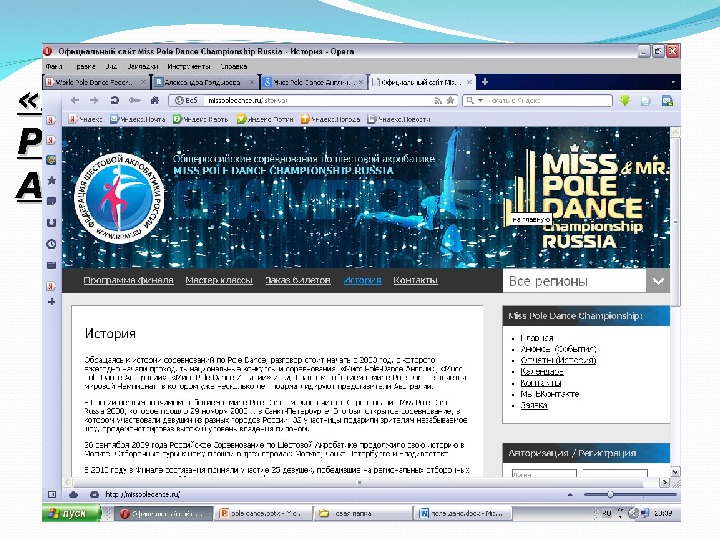Viewport: 720px width, 540px height.
Task: Open the Notes panel icon in the sidebar
Action: tap(51, 201)
